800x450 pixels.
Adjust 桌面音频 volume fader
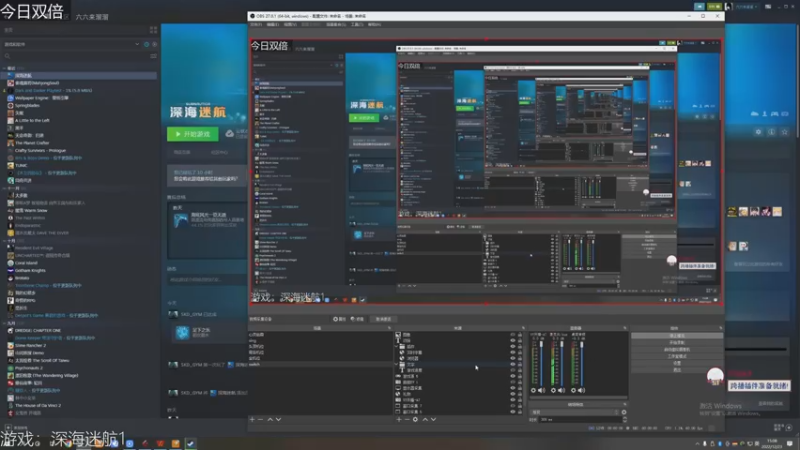click(582, 346)
